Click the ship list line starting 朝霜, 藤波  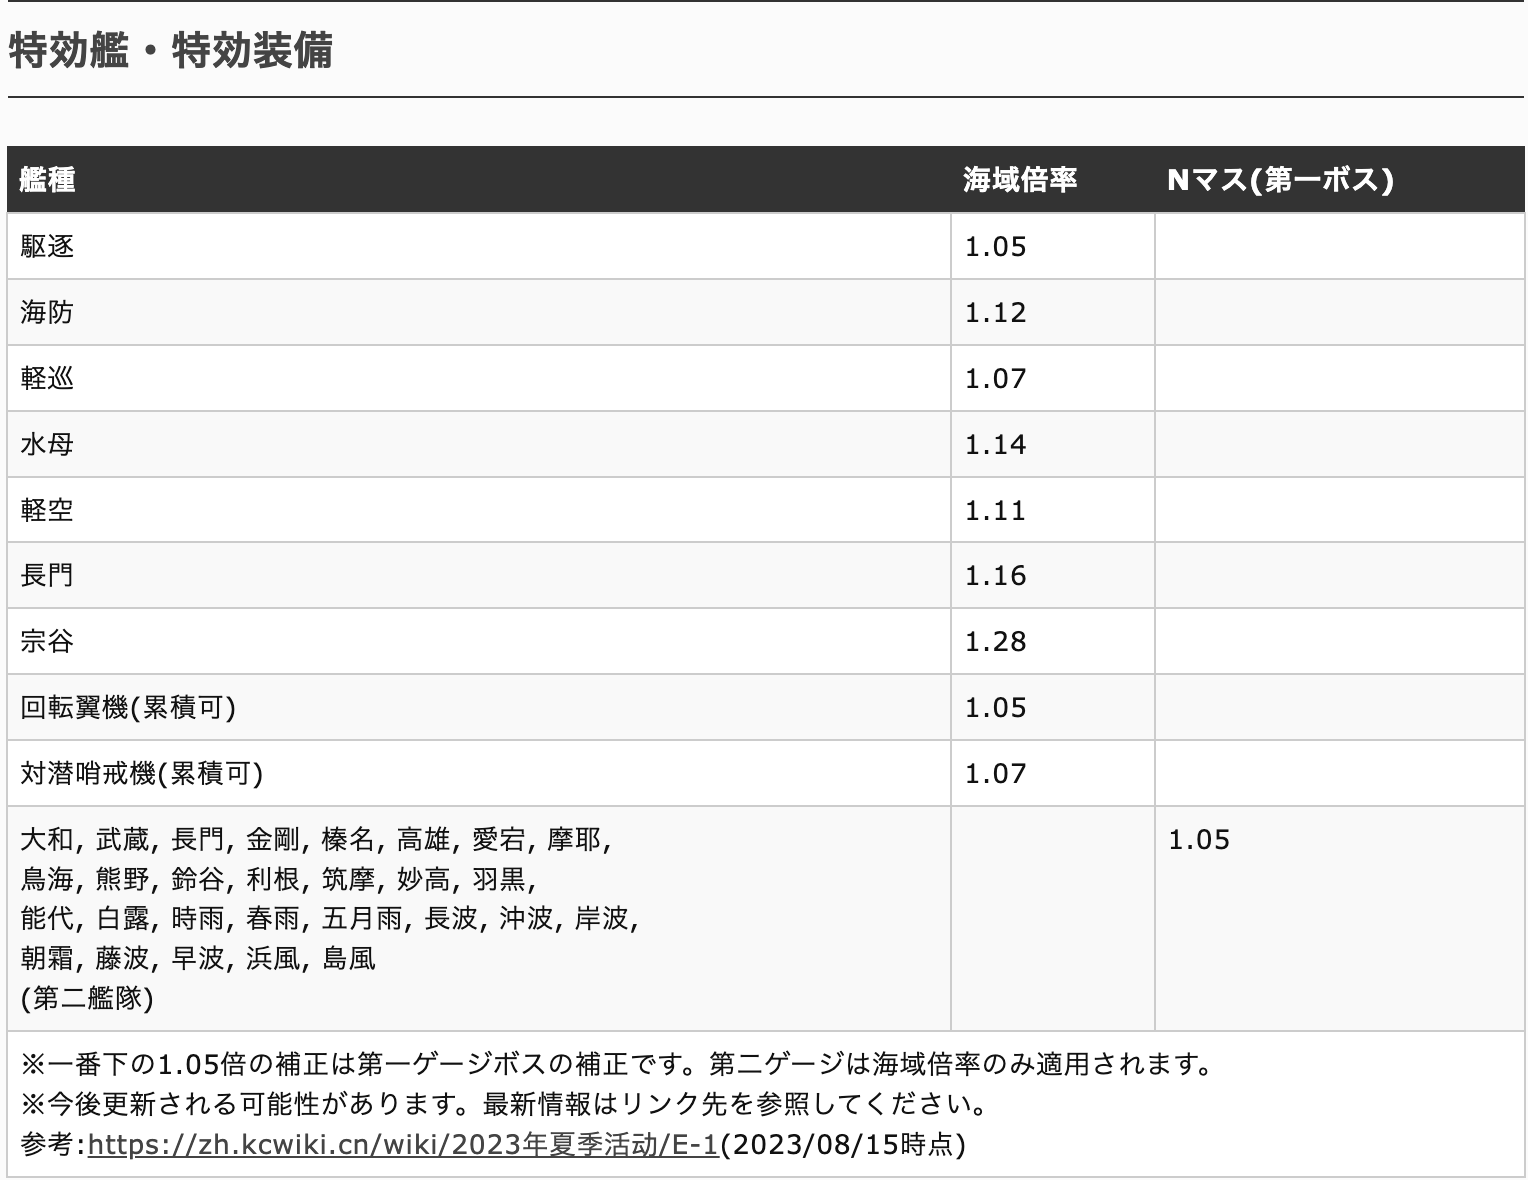198,958
